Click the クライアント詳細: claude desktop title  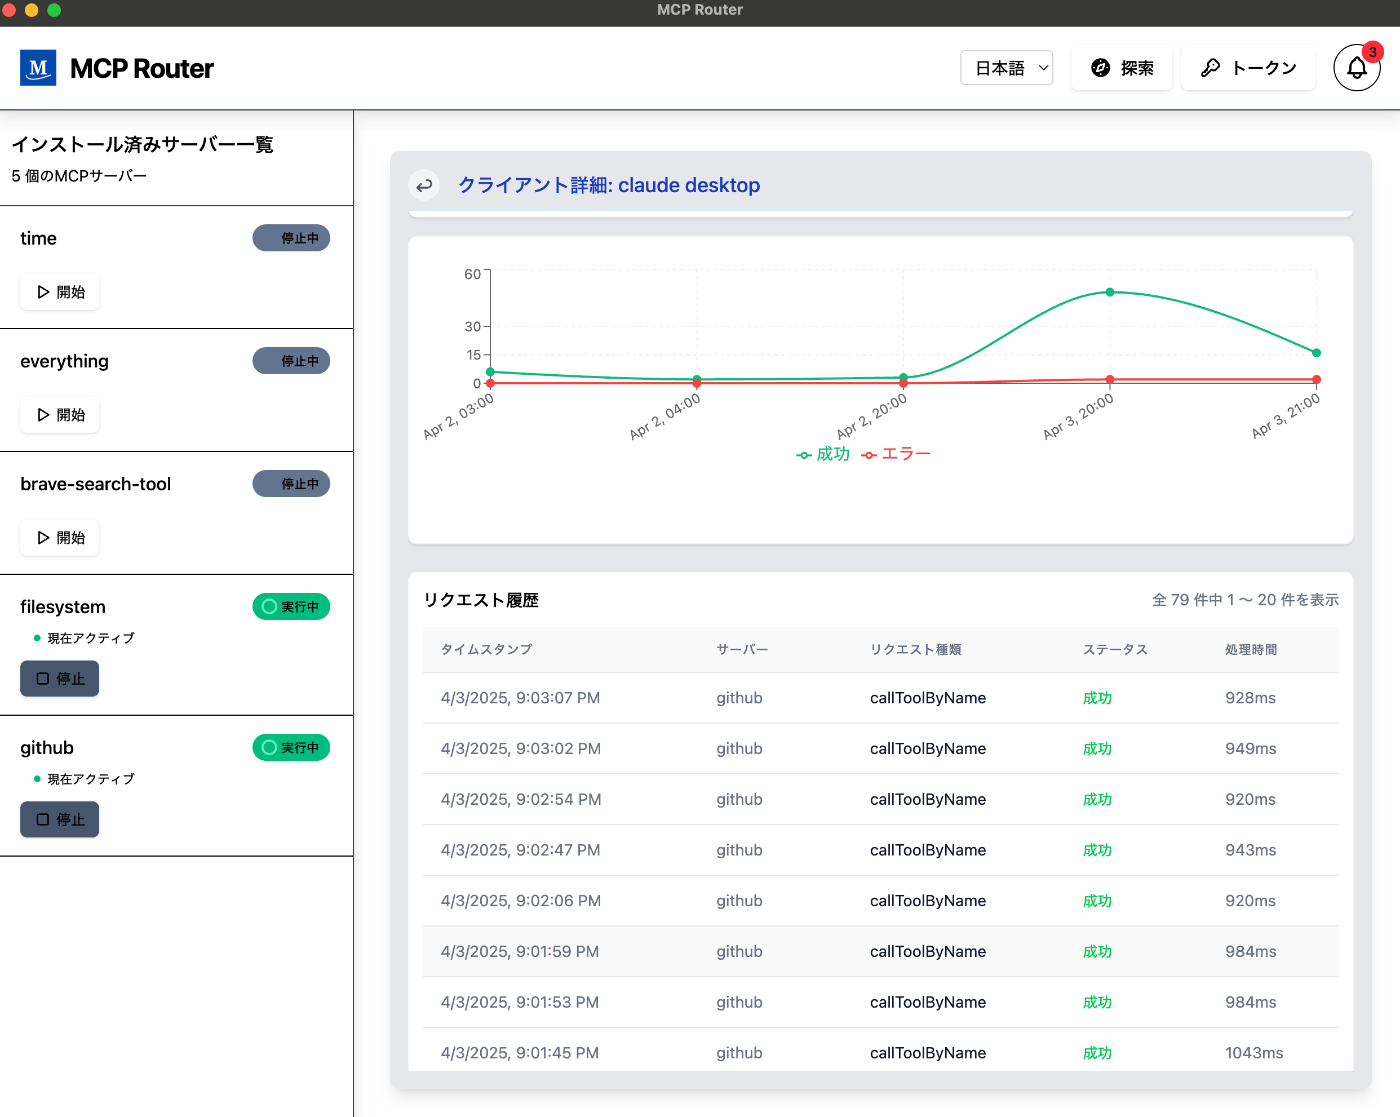point(609,185)
